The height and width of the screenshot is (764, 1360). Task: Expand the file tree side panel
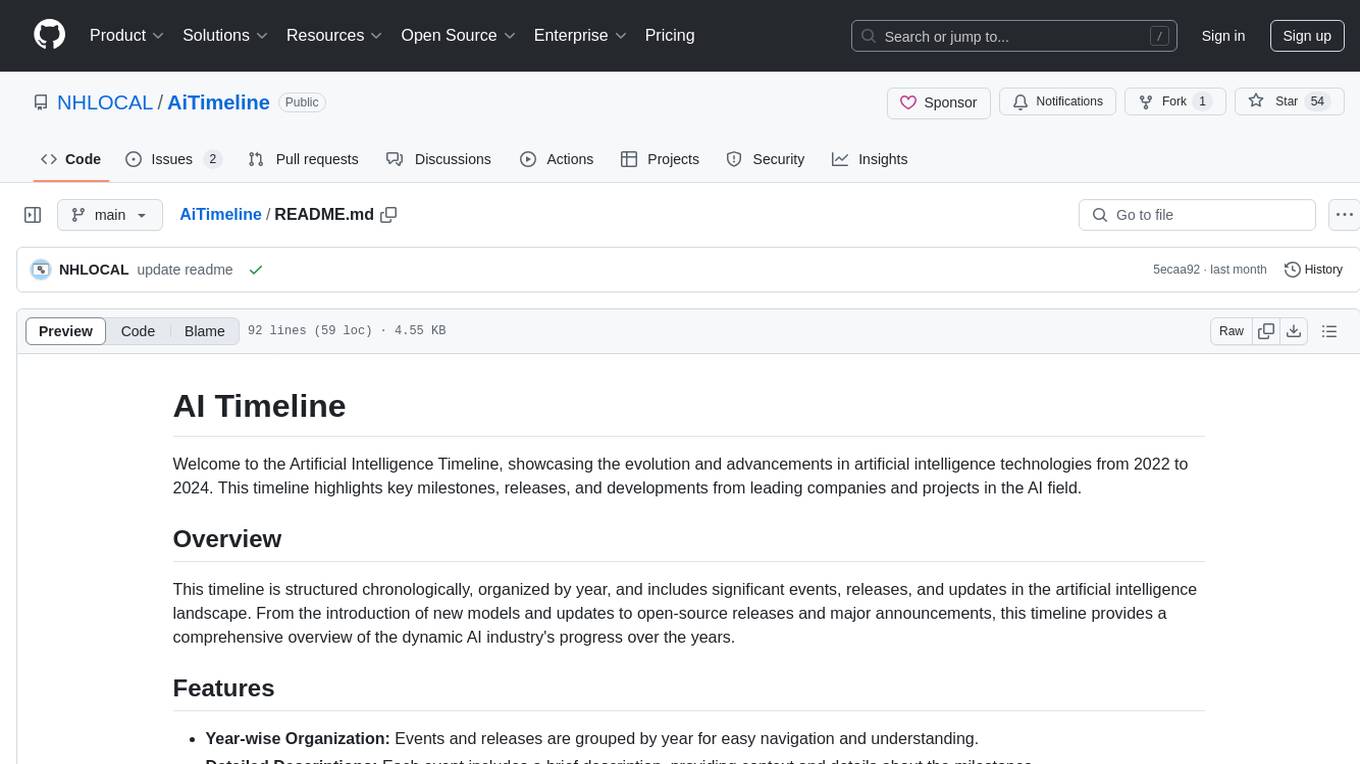(x=33, y=215)
